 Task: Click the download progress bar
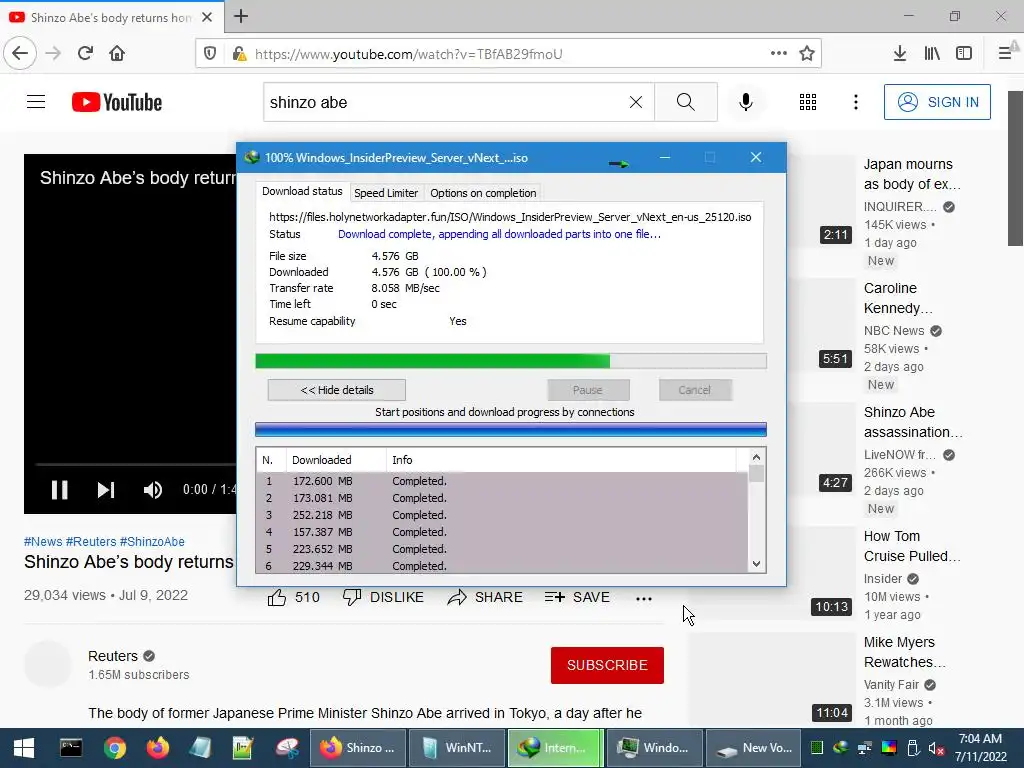[x=511, y=361]
